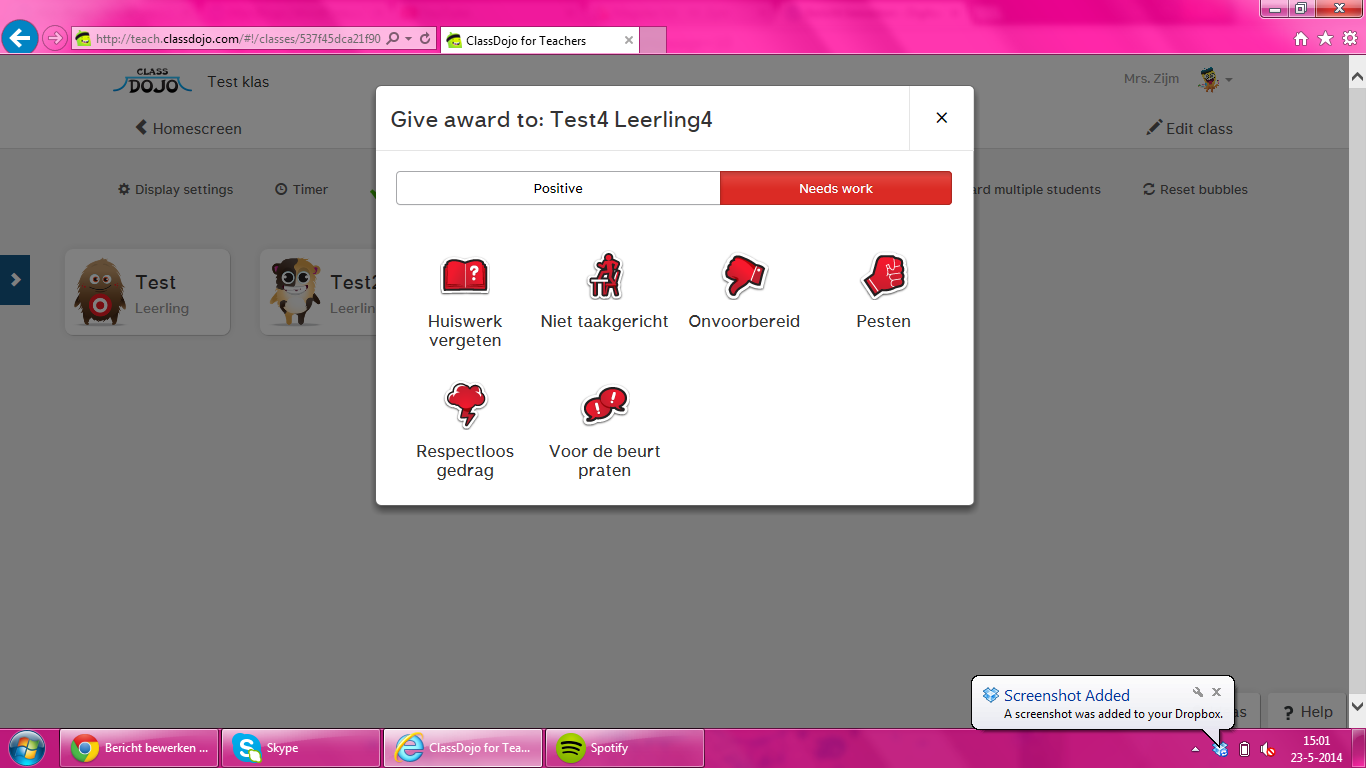The width and height of the screenshot is (1366, 768).
Task: Click the browser address bar
Action: (238, 39)
